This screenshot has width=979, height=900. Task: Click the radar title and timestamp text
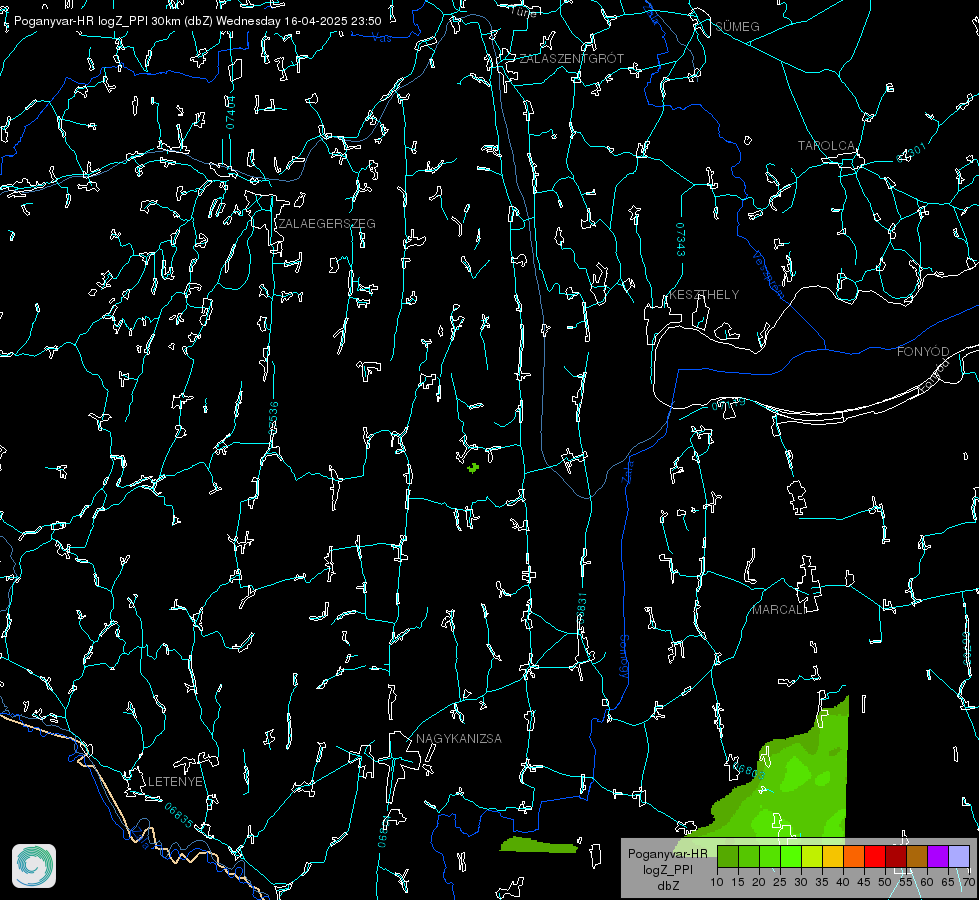(x=197, y=21)
